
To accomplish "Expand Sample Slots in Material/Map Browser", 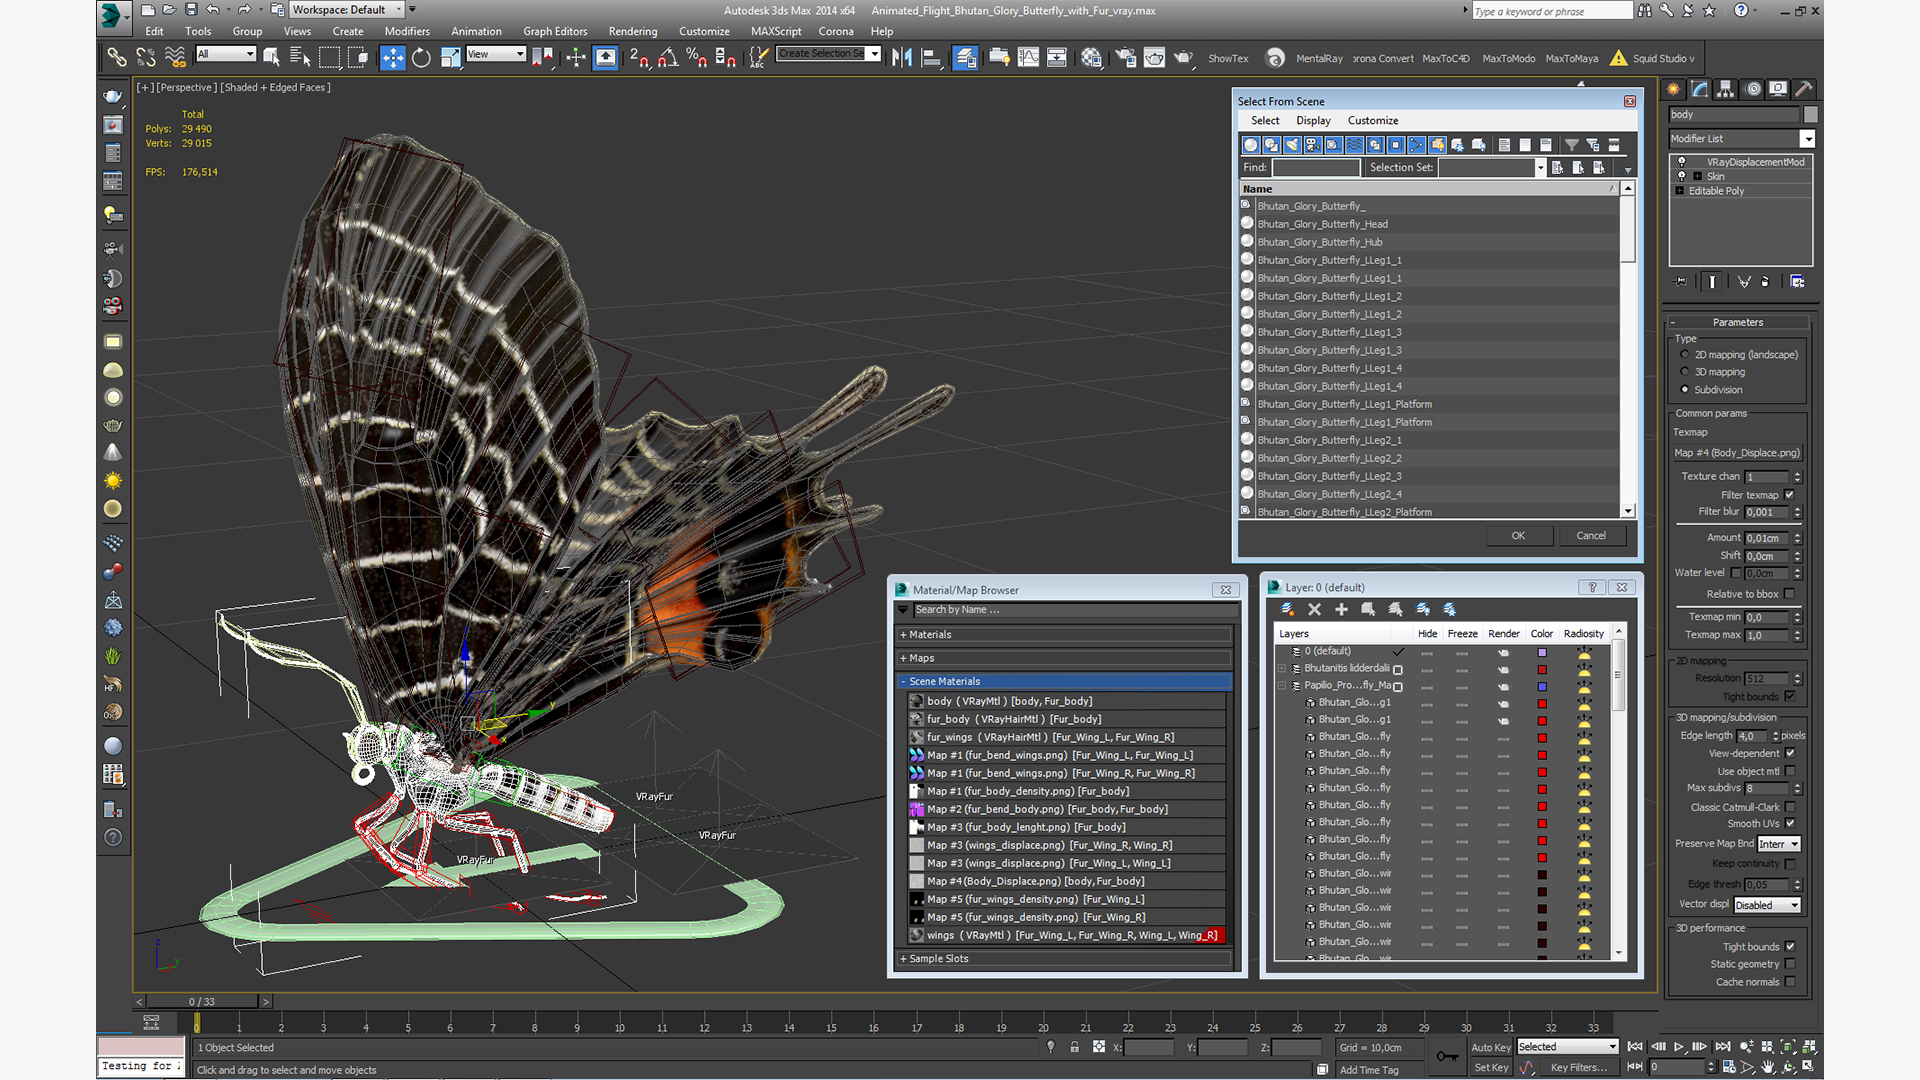I will 1065,959.
